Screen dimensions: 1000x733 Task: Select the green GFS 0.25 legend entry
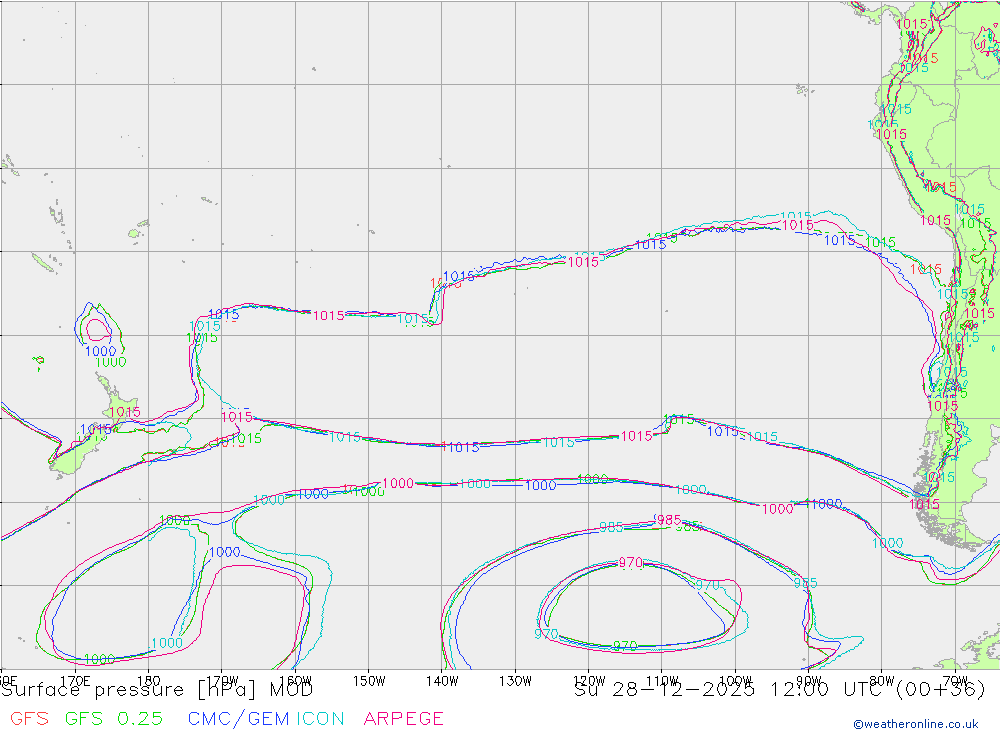point(114,718)
